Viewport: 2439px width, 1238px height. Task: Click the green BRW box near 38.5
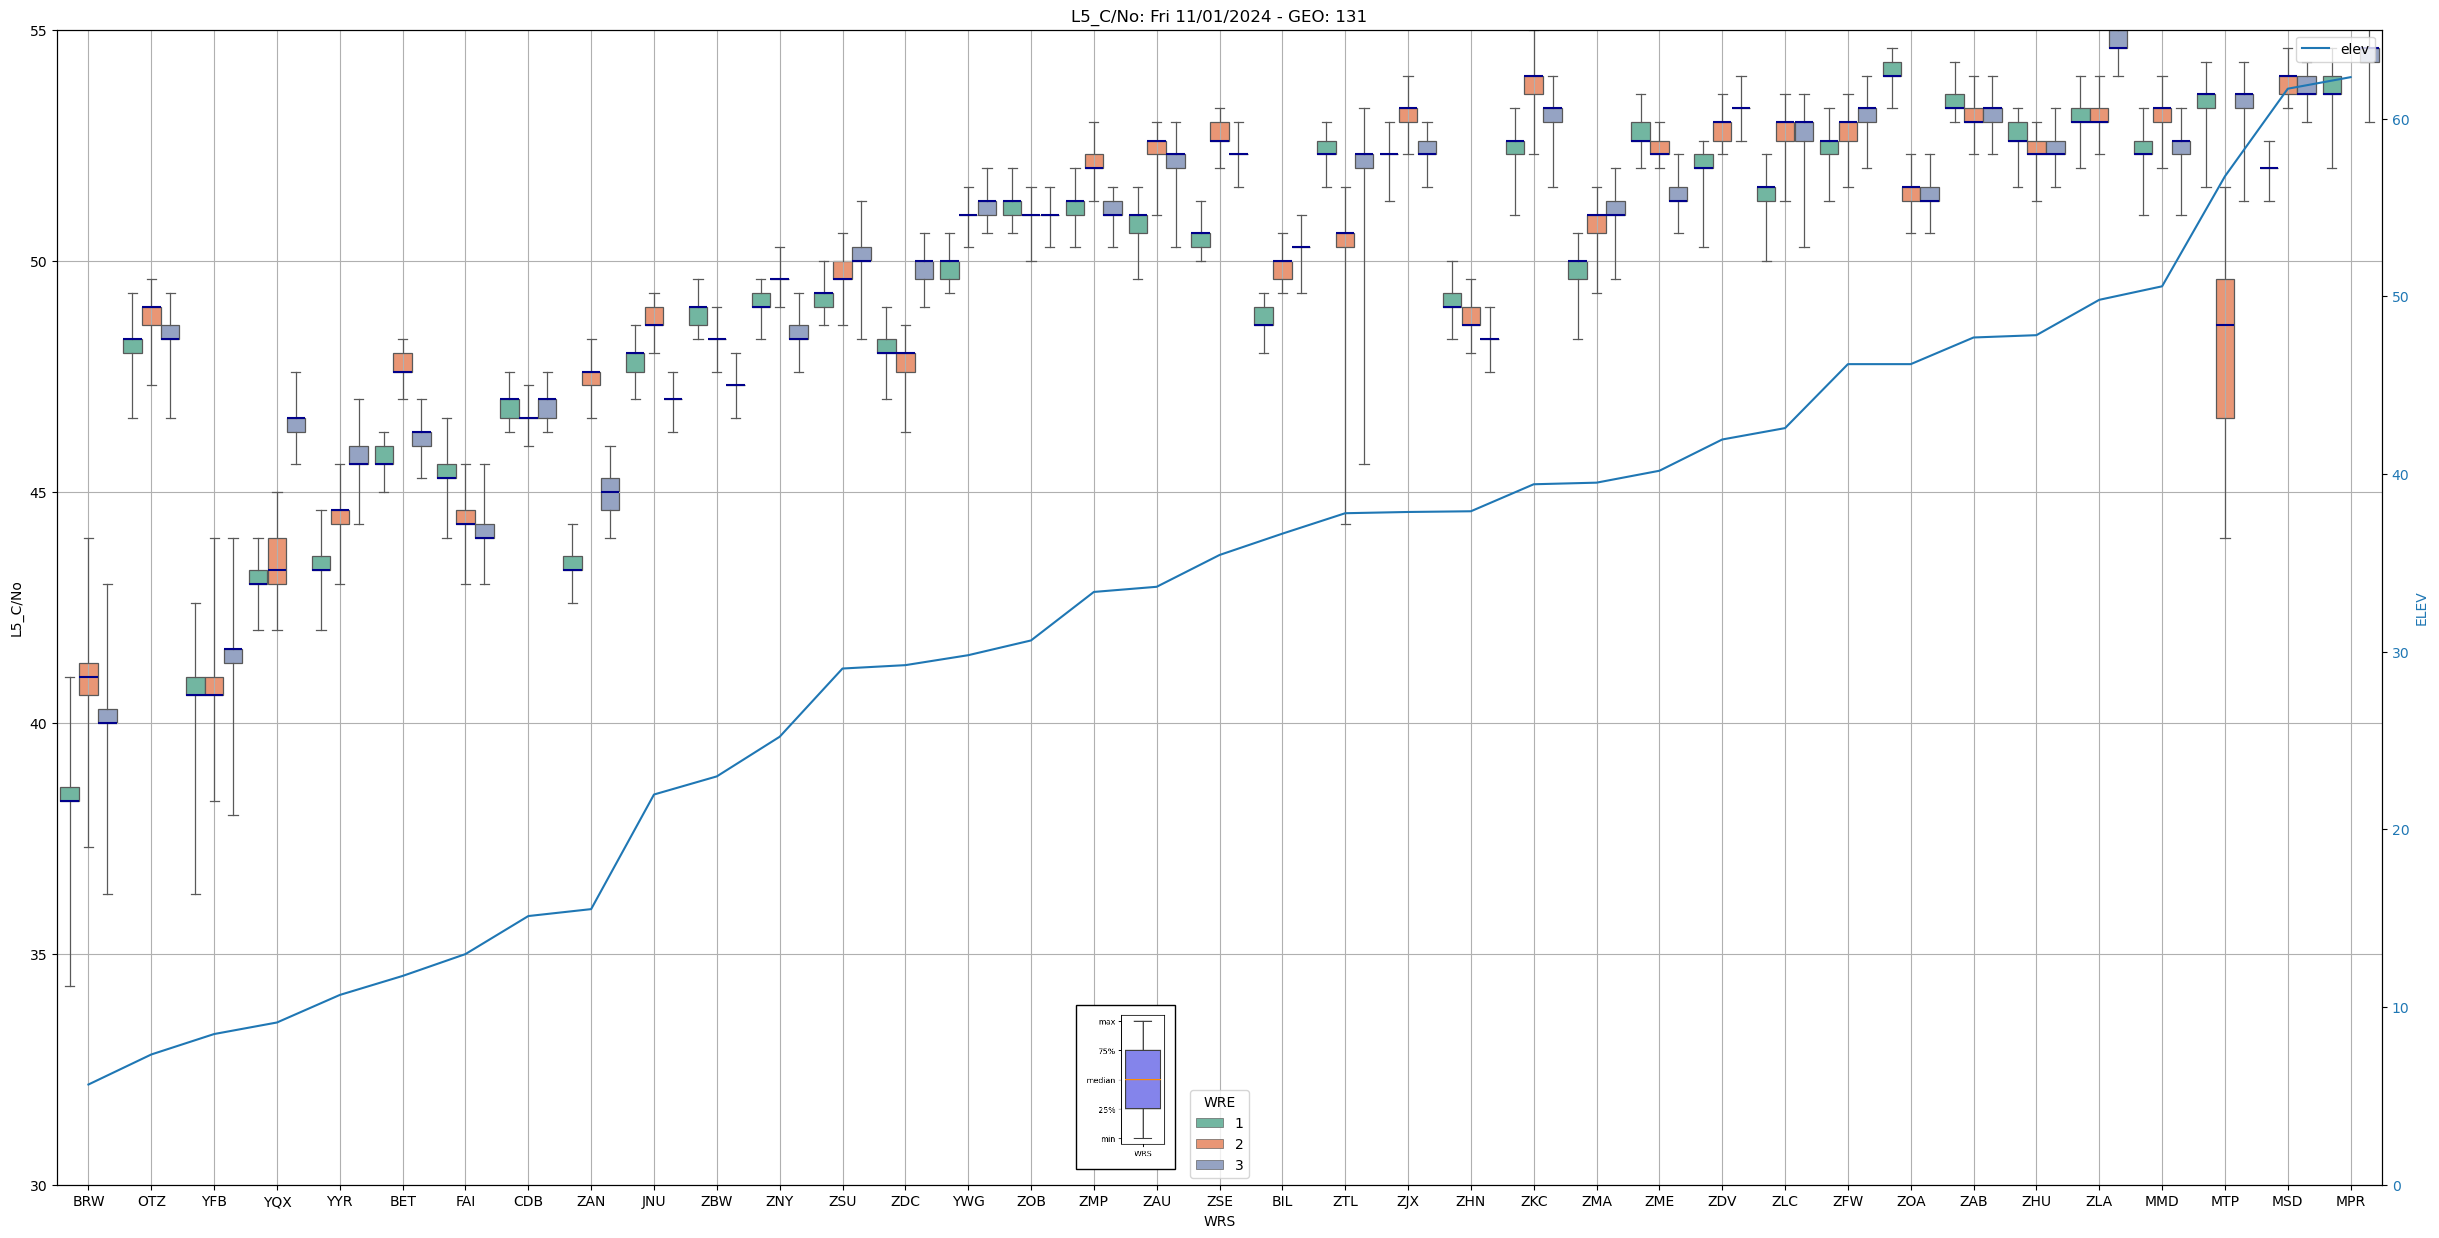[x=69, y=794]
